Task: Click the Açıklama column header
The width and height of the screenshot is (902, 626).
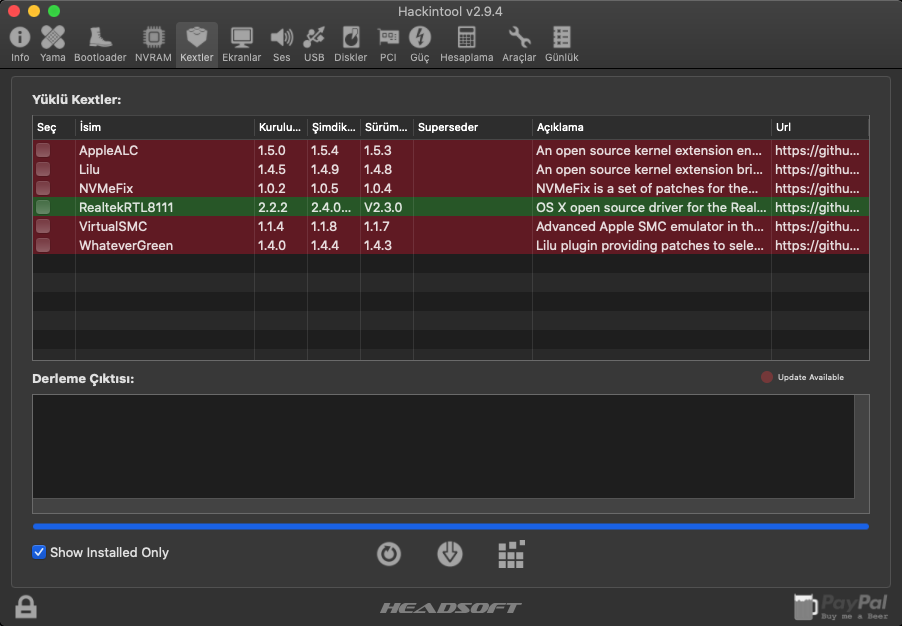Action: [650, 128]
